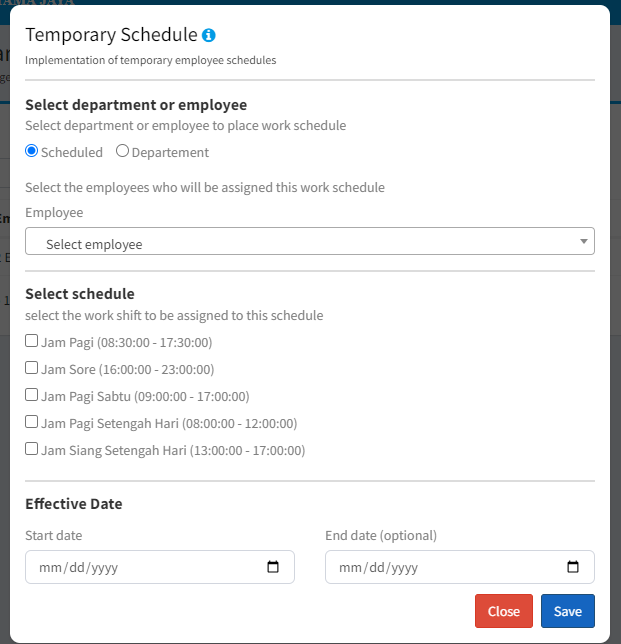The height and width of the screenshot is (644, 621).
Task: Tick the Jam Siang Setengah Hari checkbox
Action: point(32,450)
